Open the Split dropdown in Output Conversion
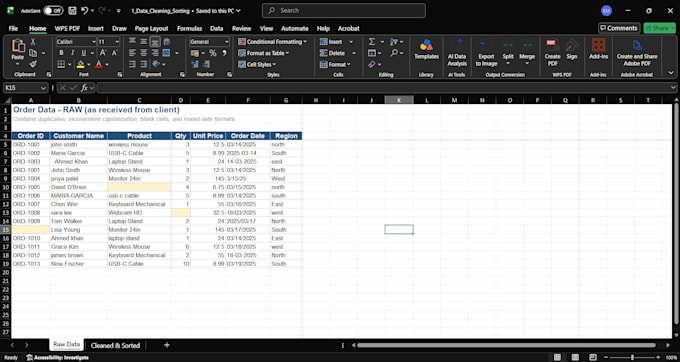The width and height of the screenshot is (680, 362). 508,64
